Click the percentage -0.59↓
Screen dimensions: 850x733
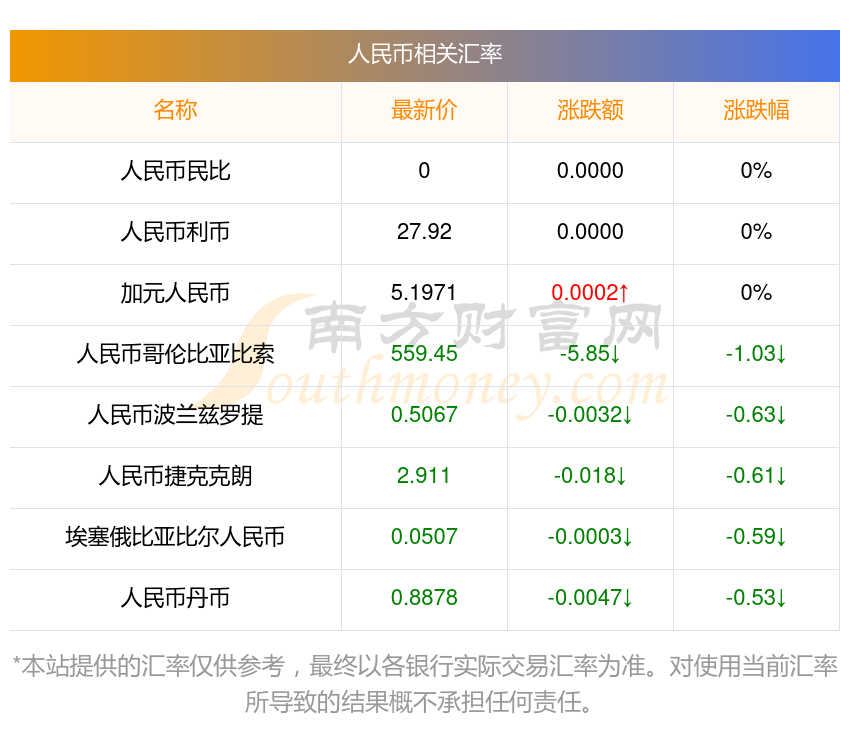(x=756, y=537)
